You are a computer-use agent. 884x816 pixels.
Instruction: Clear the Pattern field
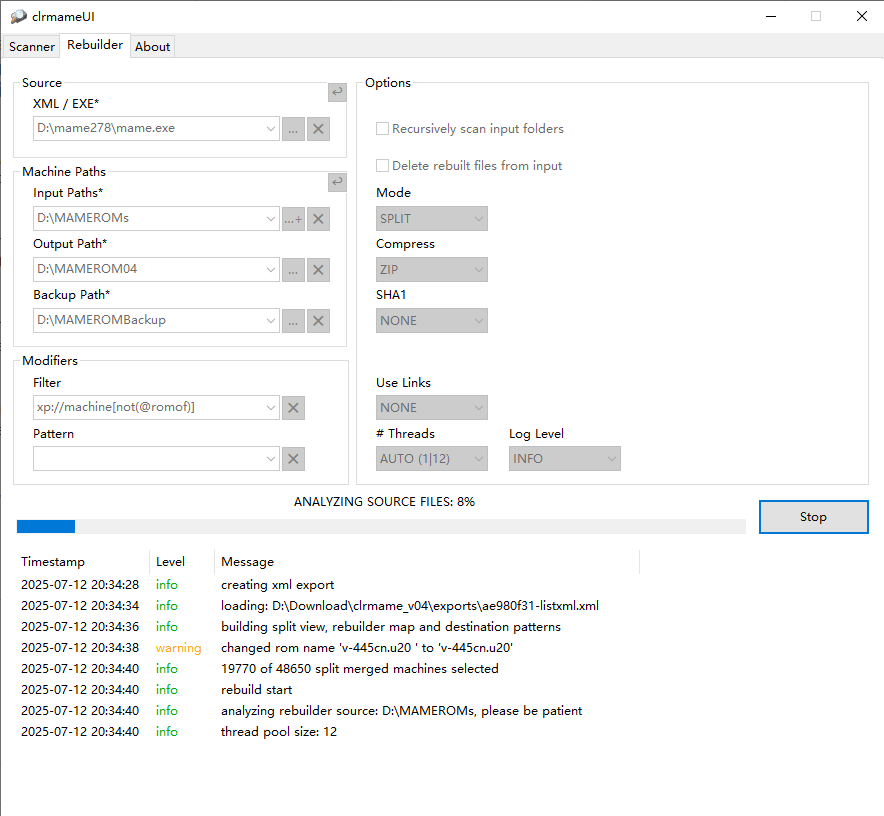[x=293, y=459]
